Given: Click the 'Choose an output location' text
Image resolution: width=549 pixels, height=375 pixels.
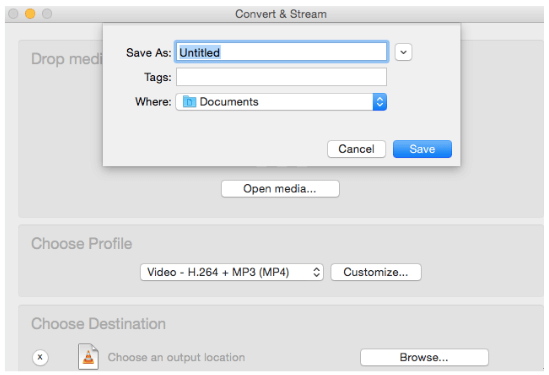Looking at the screenshot, I should 176,357.
